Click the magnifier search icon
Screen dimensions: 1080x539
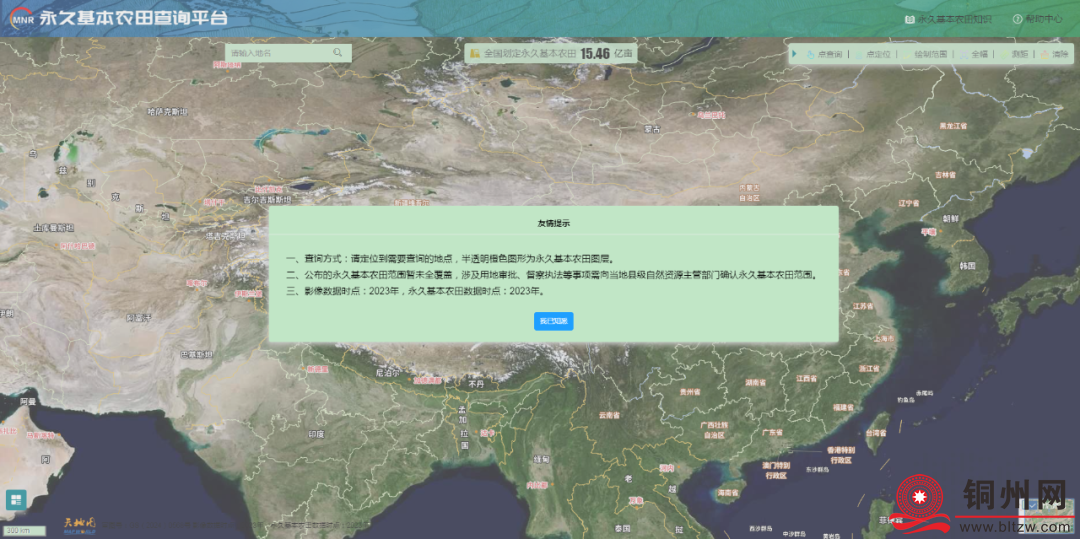(x=338, y=53)
